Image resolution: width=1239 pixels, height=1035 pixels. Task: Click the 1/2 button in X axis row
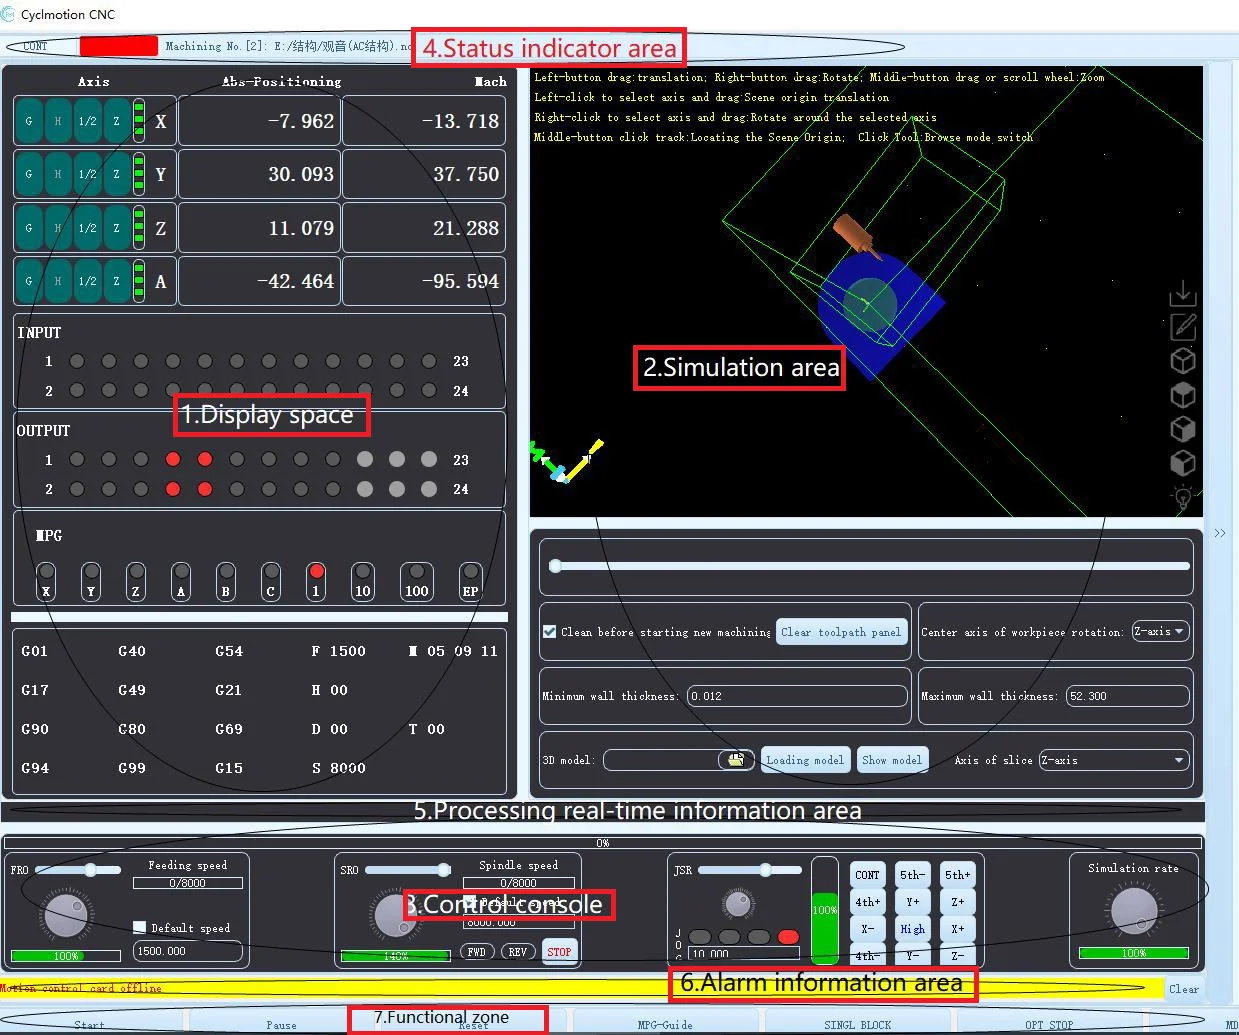87,121
